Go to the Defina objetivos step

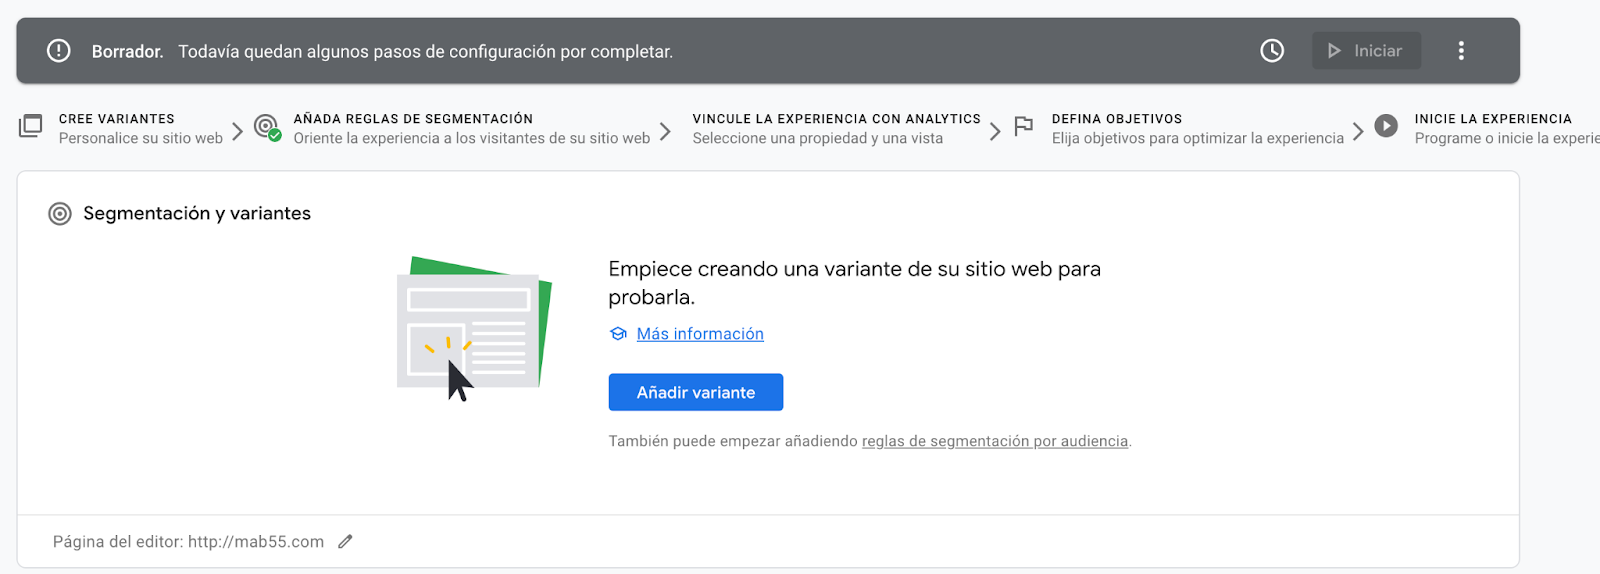(1196, 128)
